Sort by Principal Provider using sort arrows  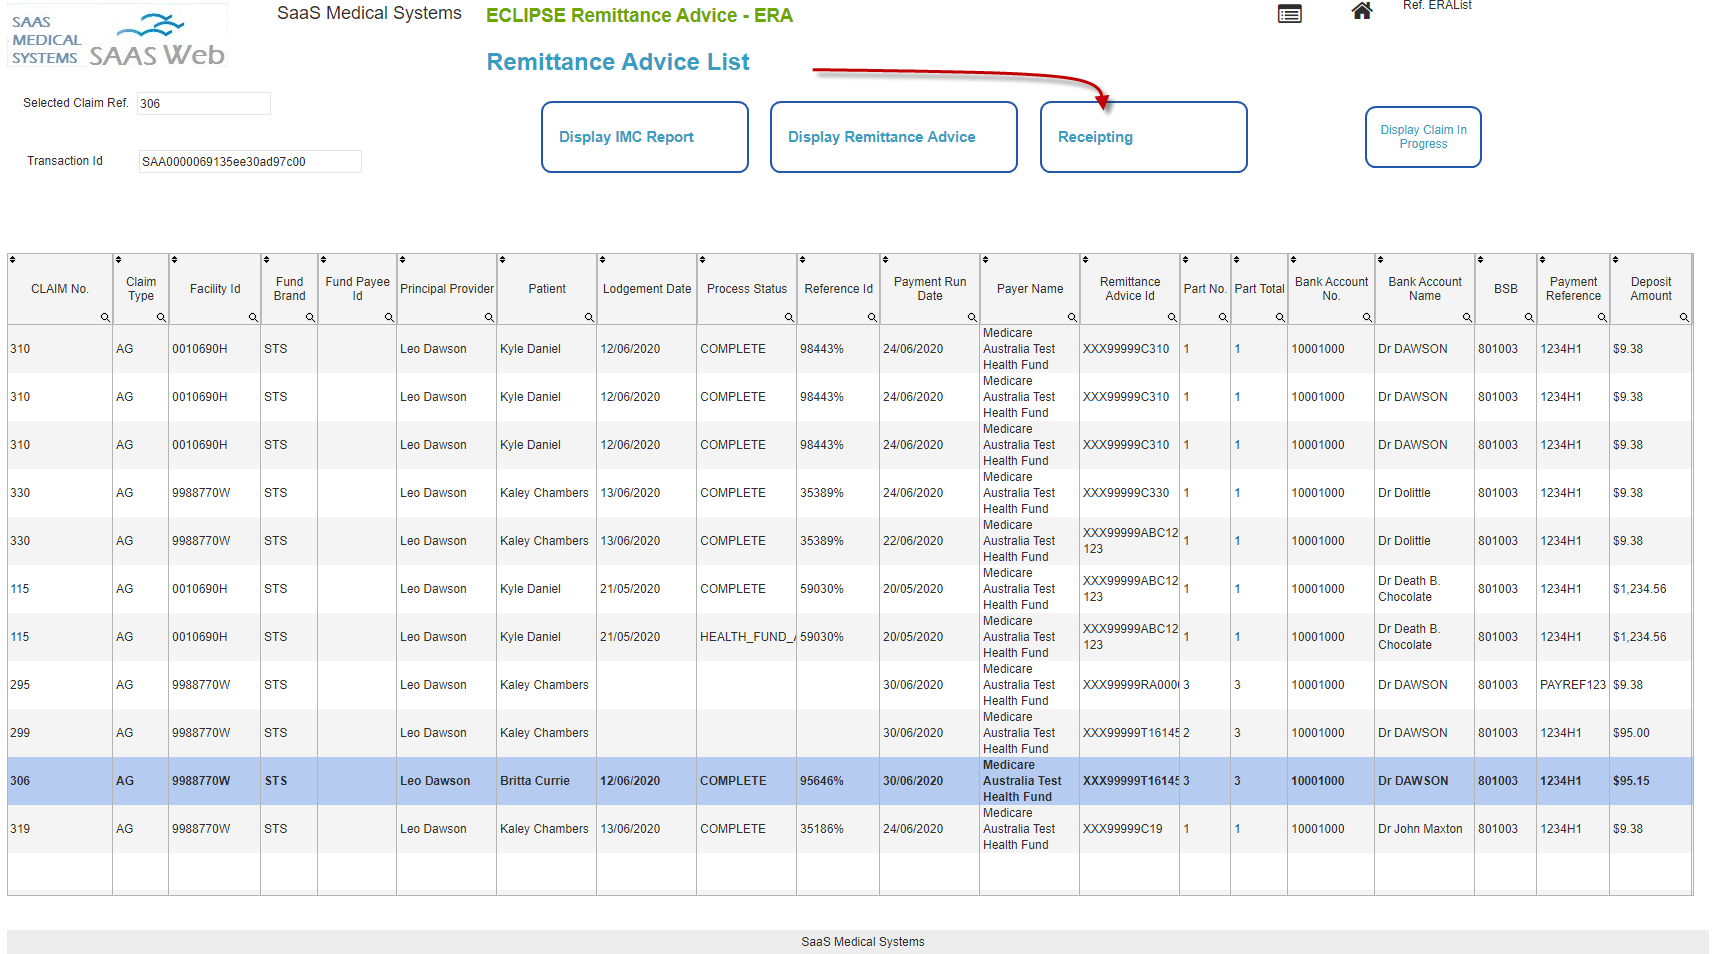(x=402, y=260)
